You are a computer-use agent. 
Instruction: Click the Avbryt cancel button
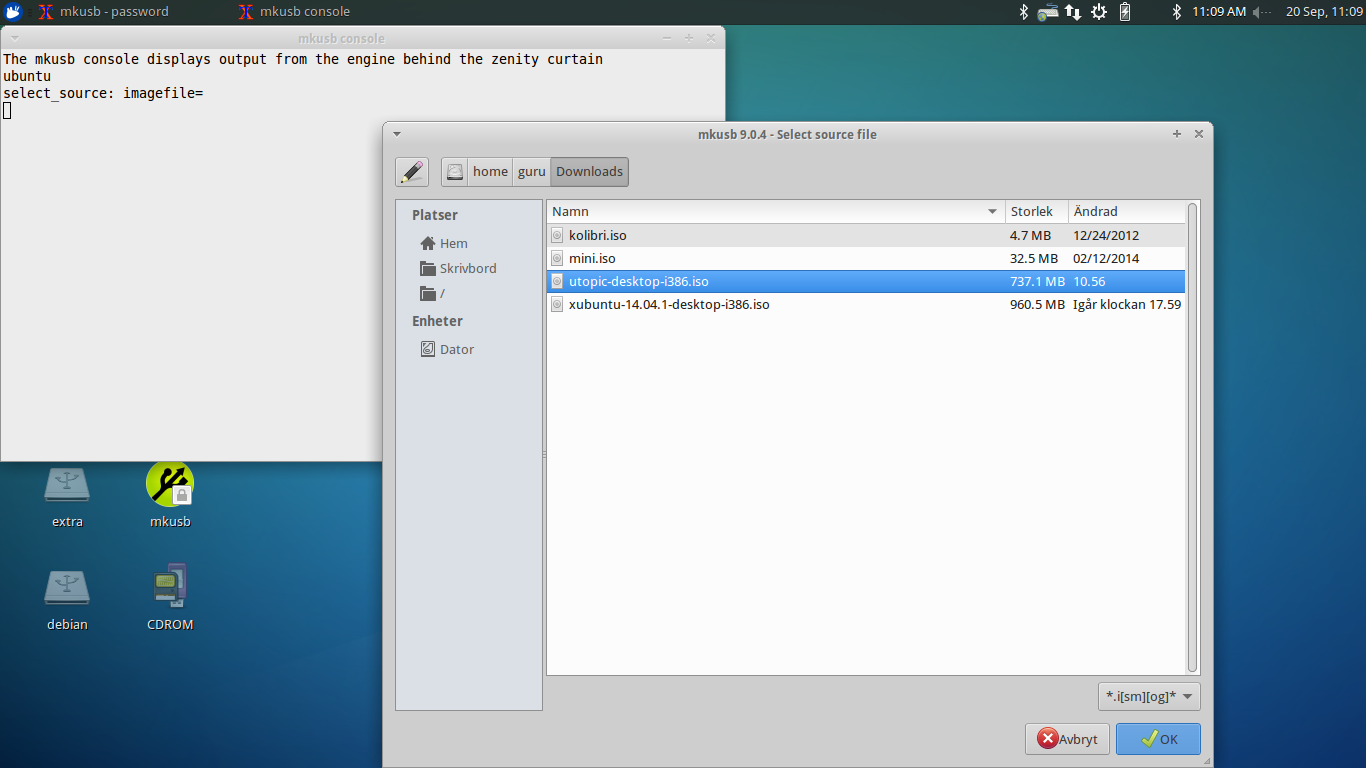1067,740
